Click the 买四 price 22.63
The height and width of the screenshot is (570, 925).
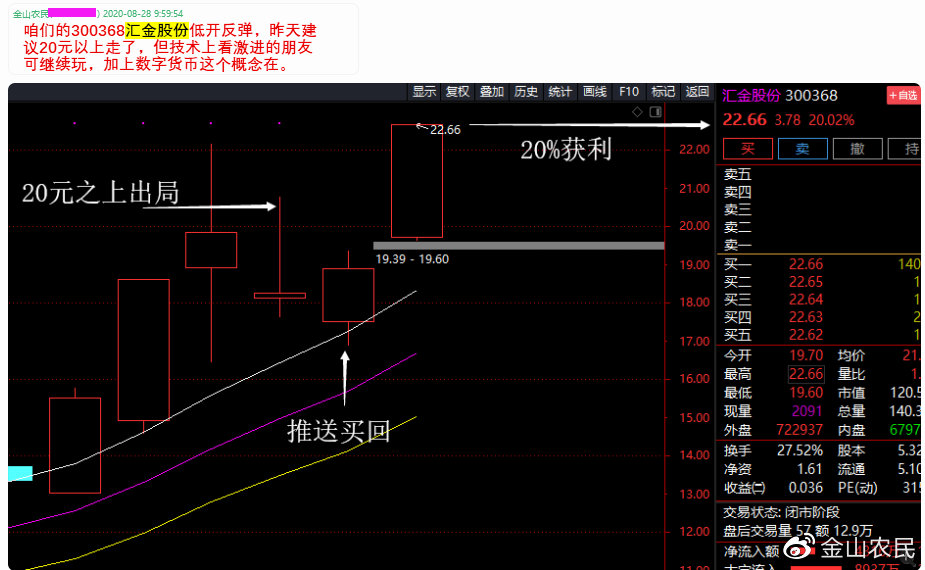coord(806,317)
